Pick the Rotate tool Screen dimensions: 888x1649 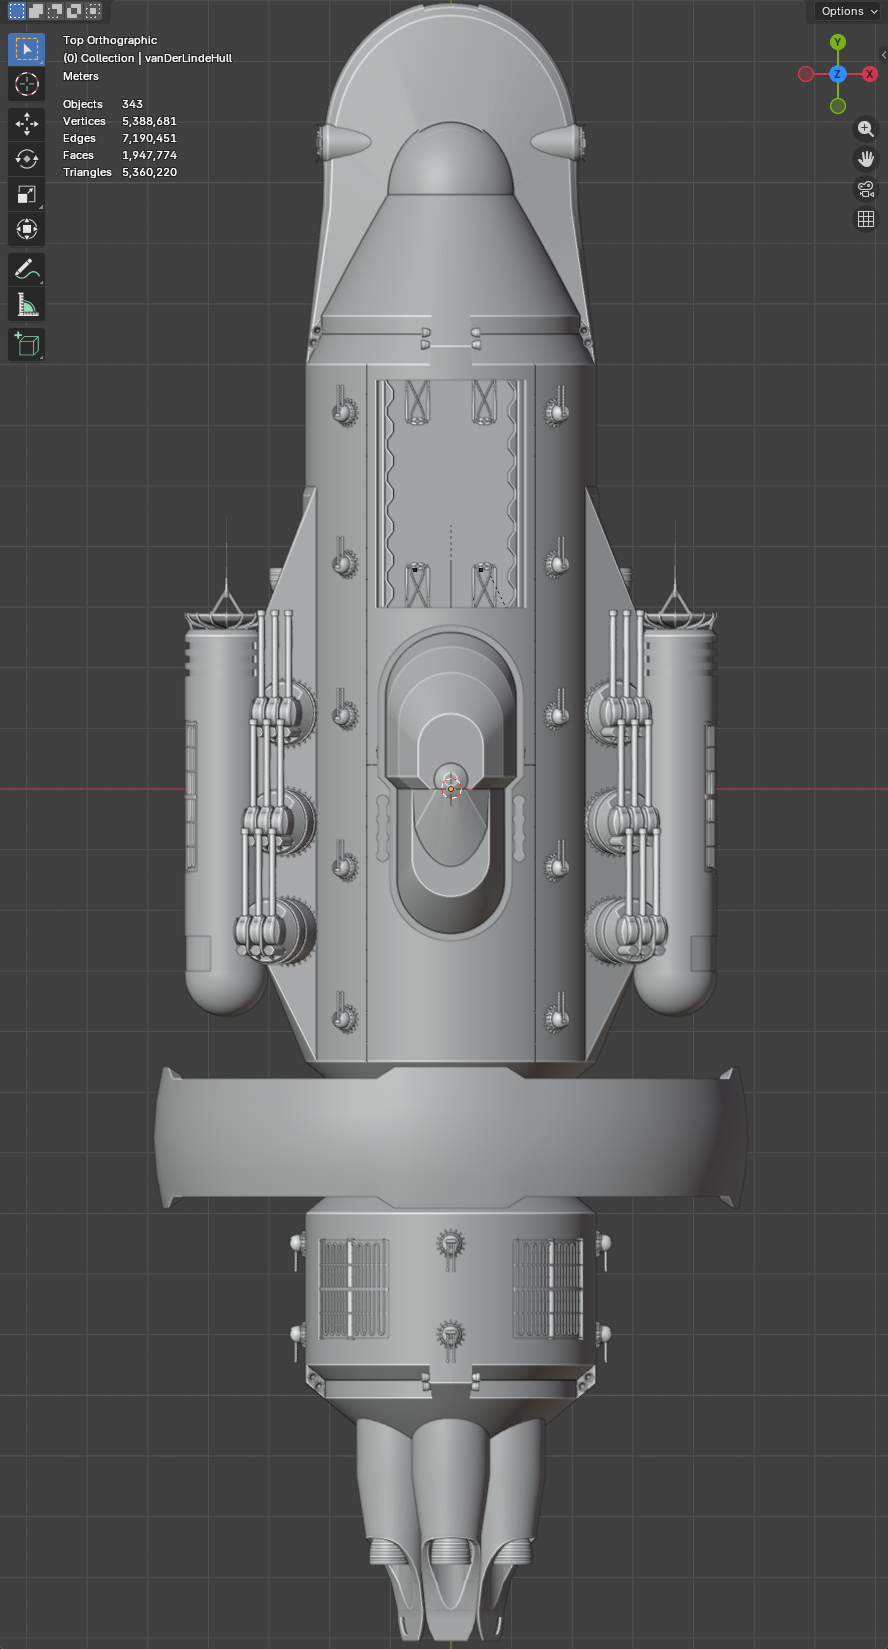[x=27, y=159]
